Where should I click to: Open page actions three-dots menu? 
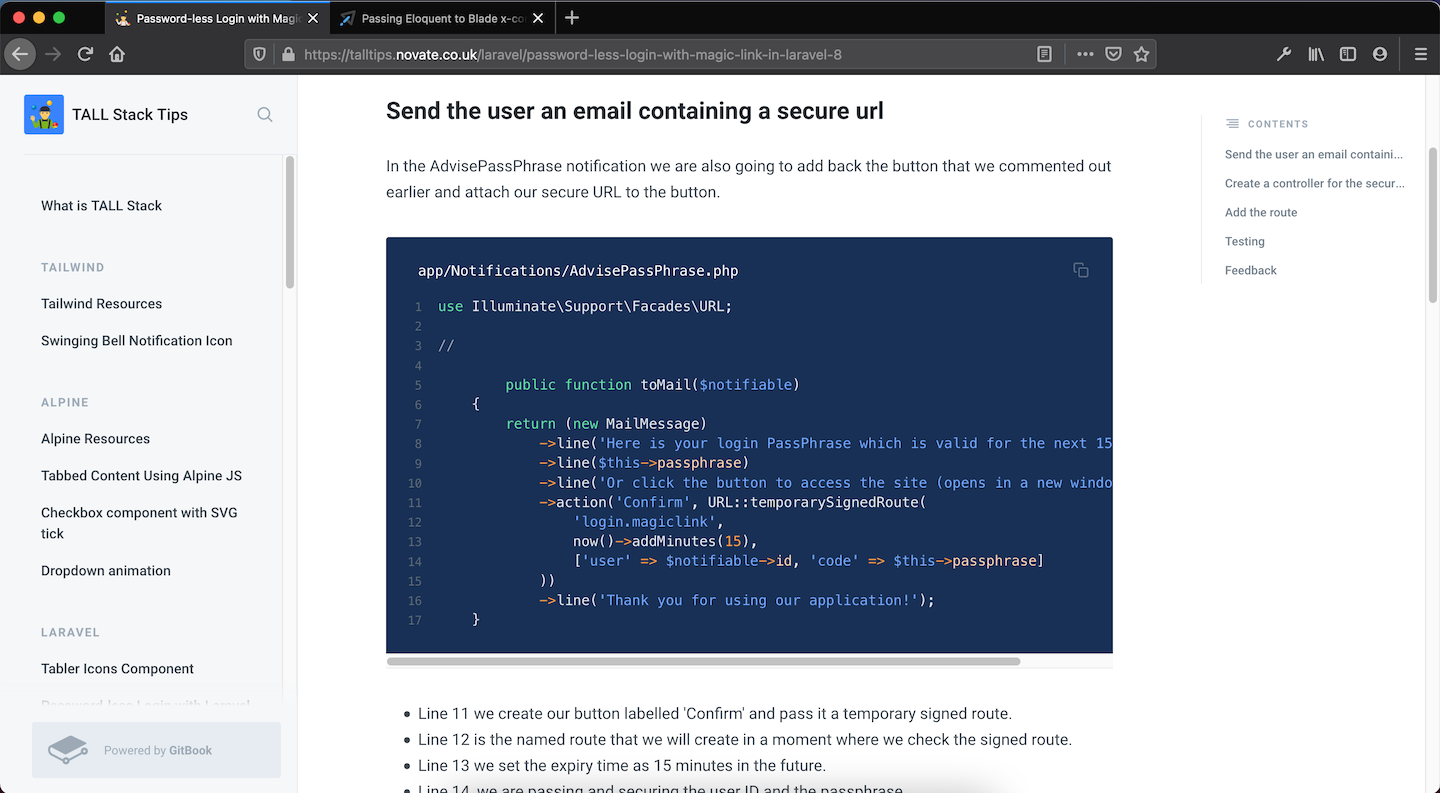coord(1085,54)
